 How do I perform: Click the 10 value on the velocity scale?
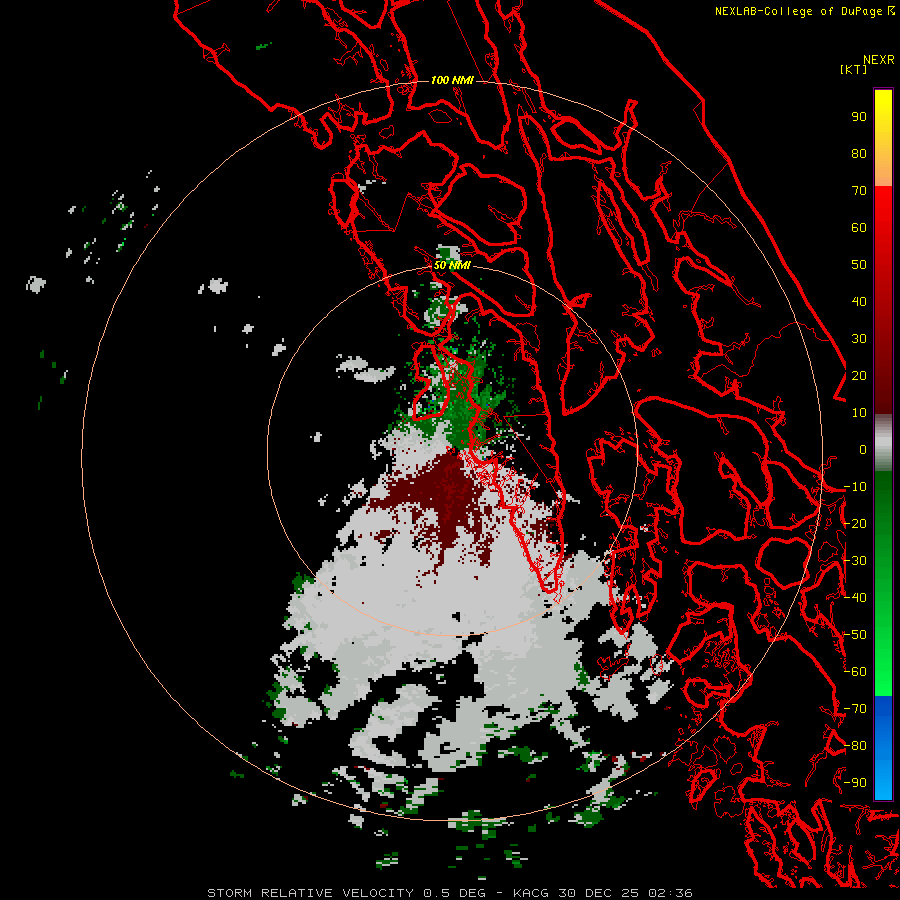tap(859, 413)
